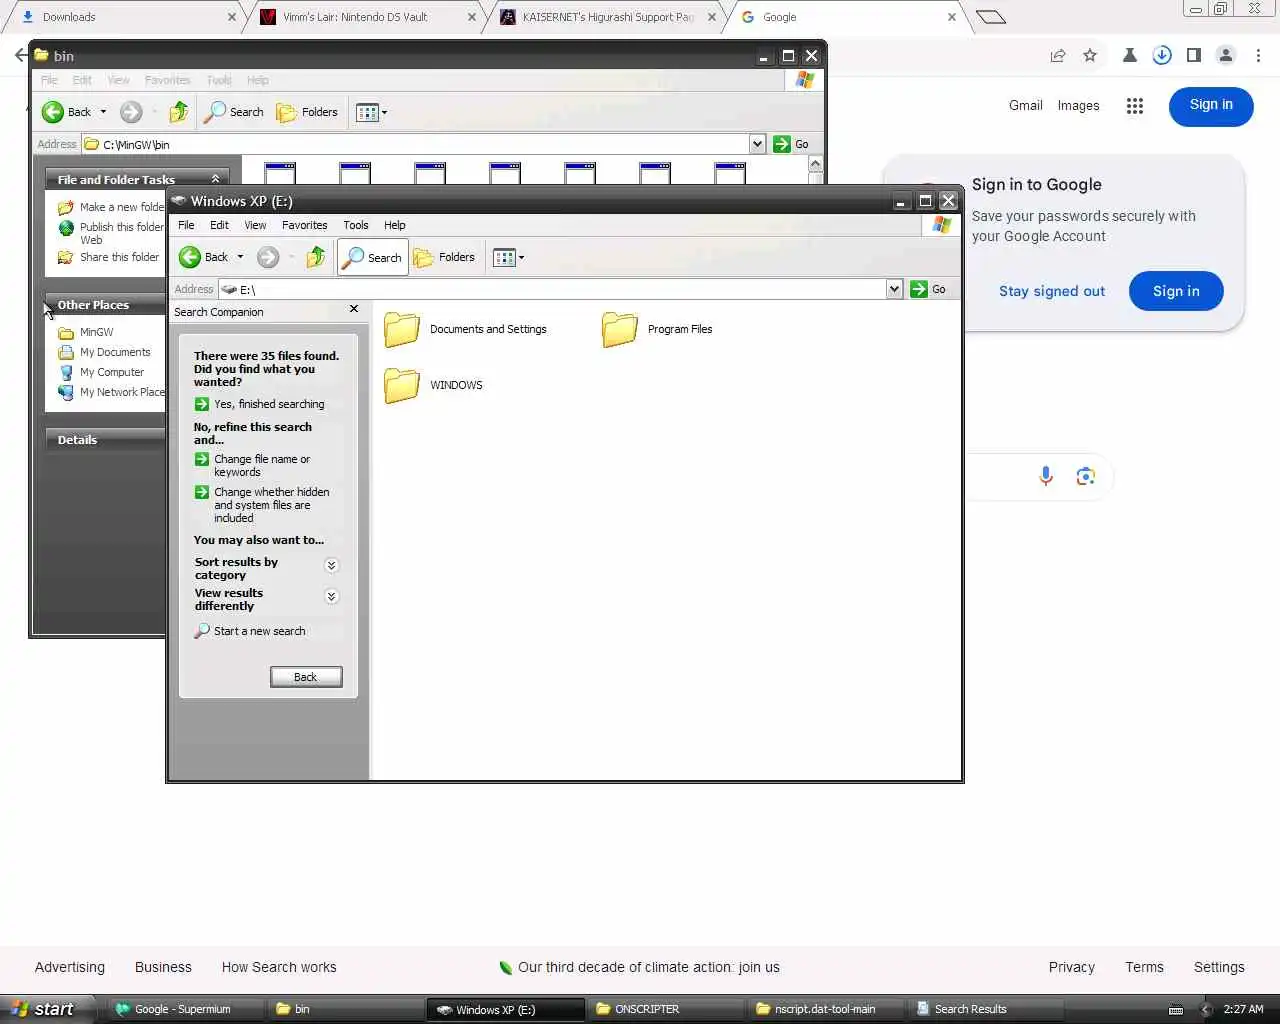The image size is (1280, 1024).
Task: Open Google apps grid
Action: [x=1134, y=106]
